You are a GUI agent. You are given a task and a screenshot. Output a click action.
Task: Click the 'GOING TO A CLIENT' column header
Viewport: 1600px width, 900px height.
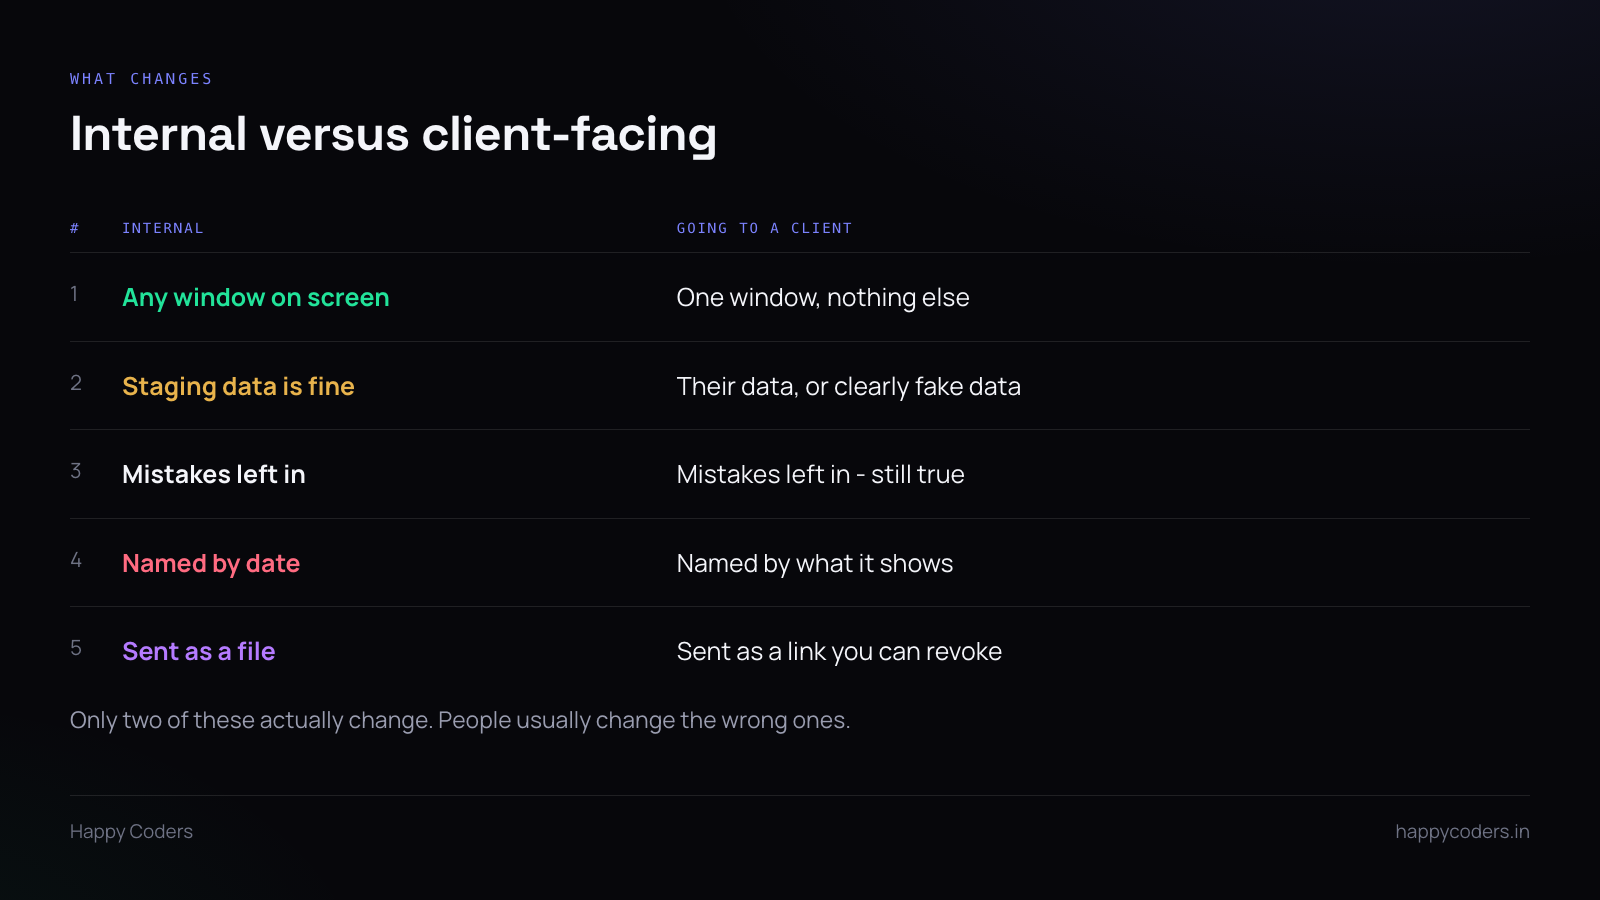(764, 228)
